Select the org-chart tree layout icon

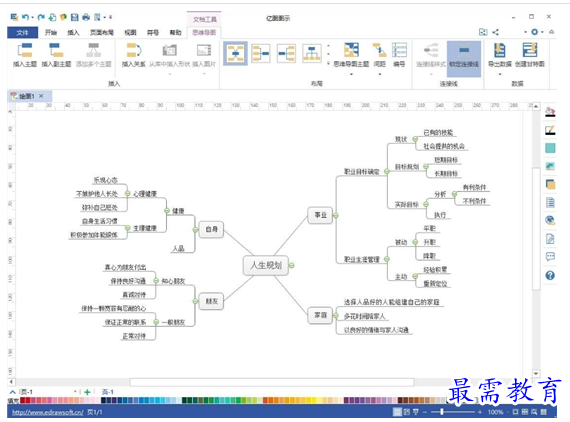(312, 53)
